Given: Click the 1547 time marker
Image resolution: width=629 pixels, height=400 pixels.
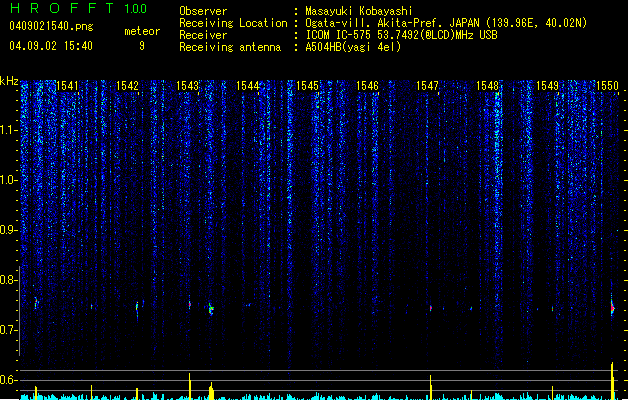Looking at the screenshot, I should click(427, 86).
